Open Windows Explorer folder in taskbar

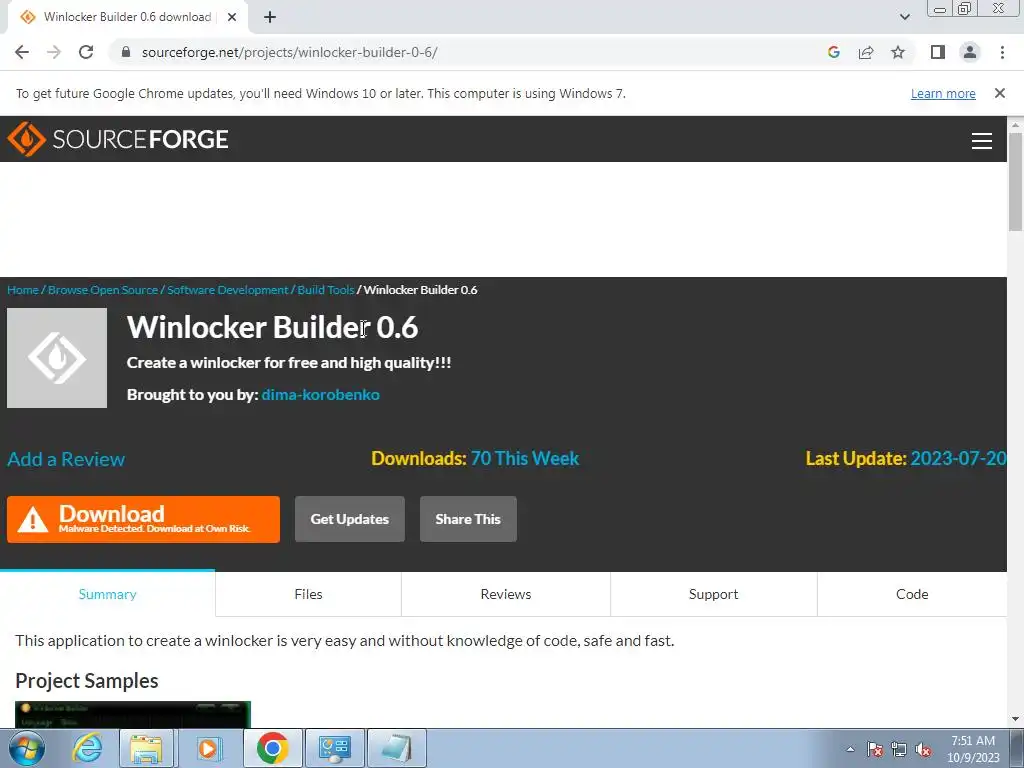146,748
